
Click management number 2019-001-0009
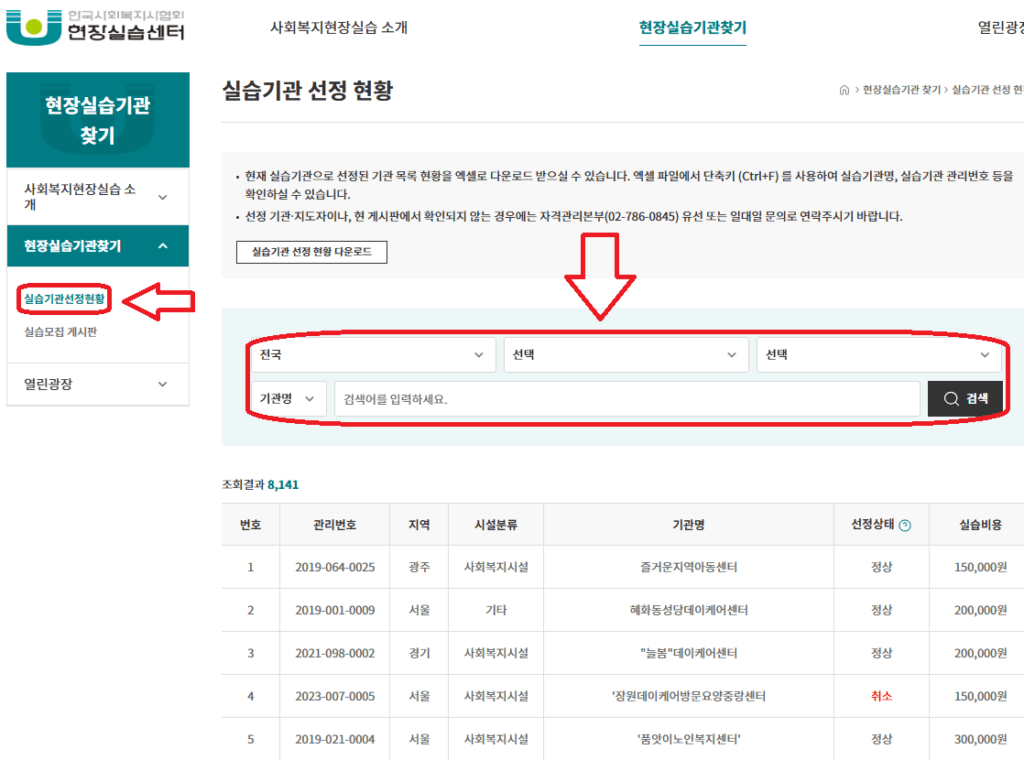click(x=335, y=610)
